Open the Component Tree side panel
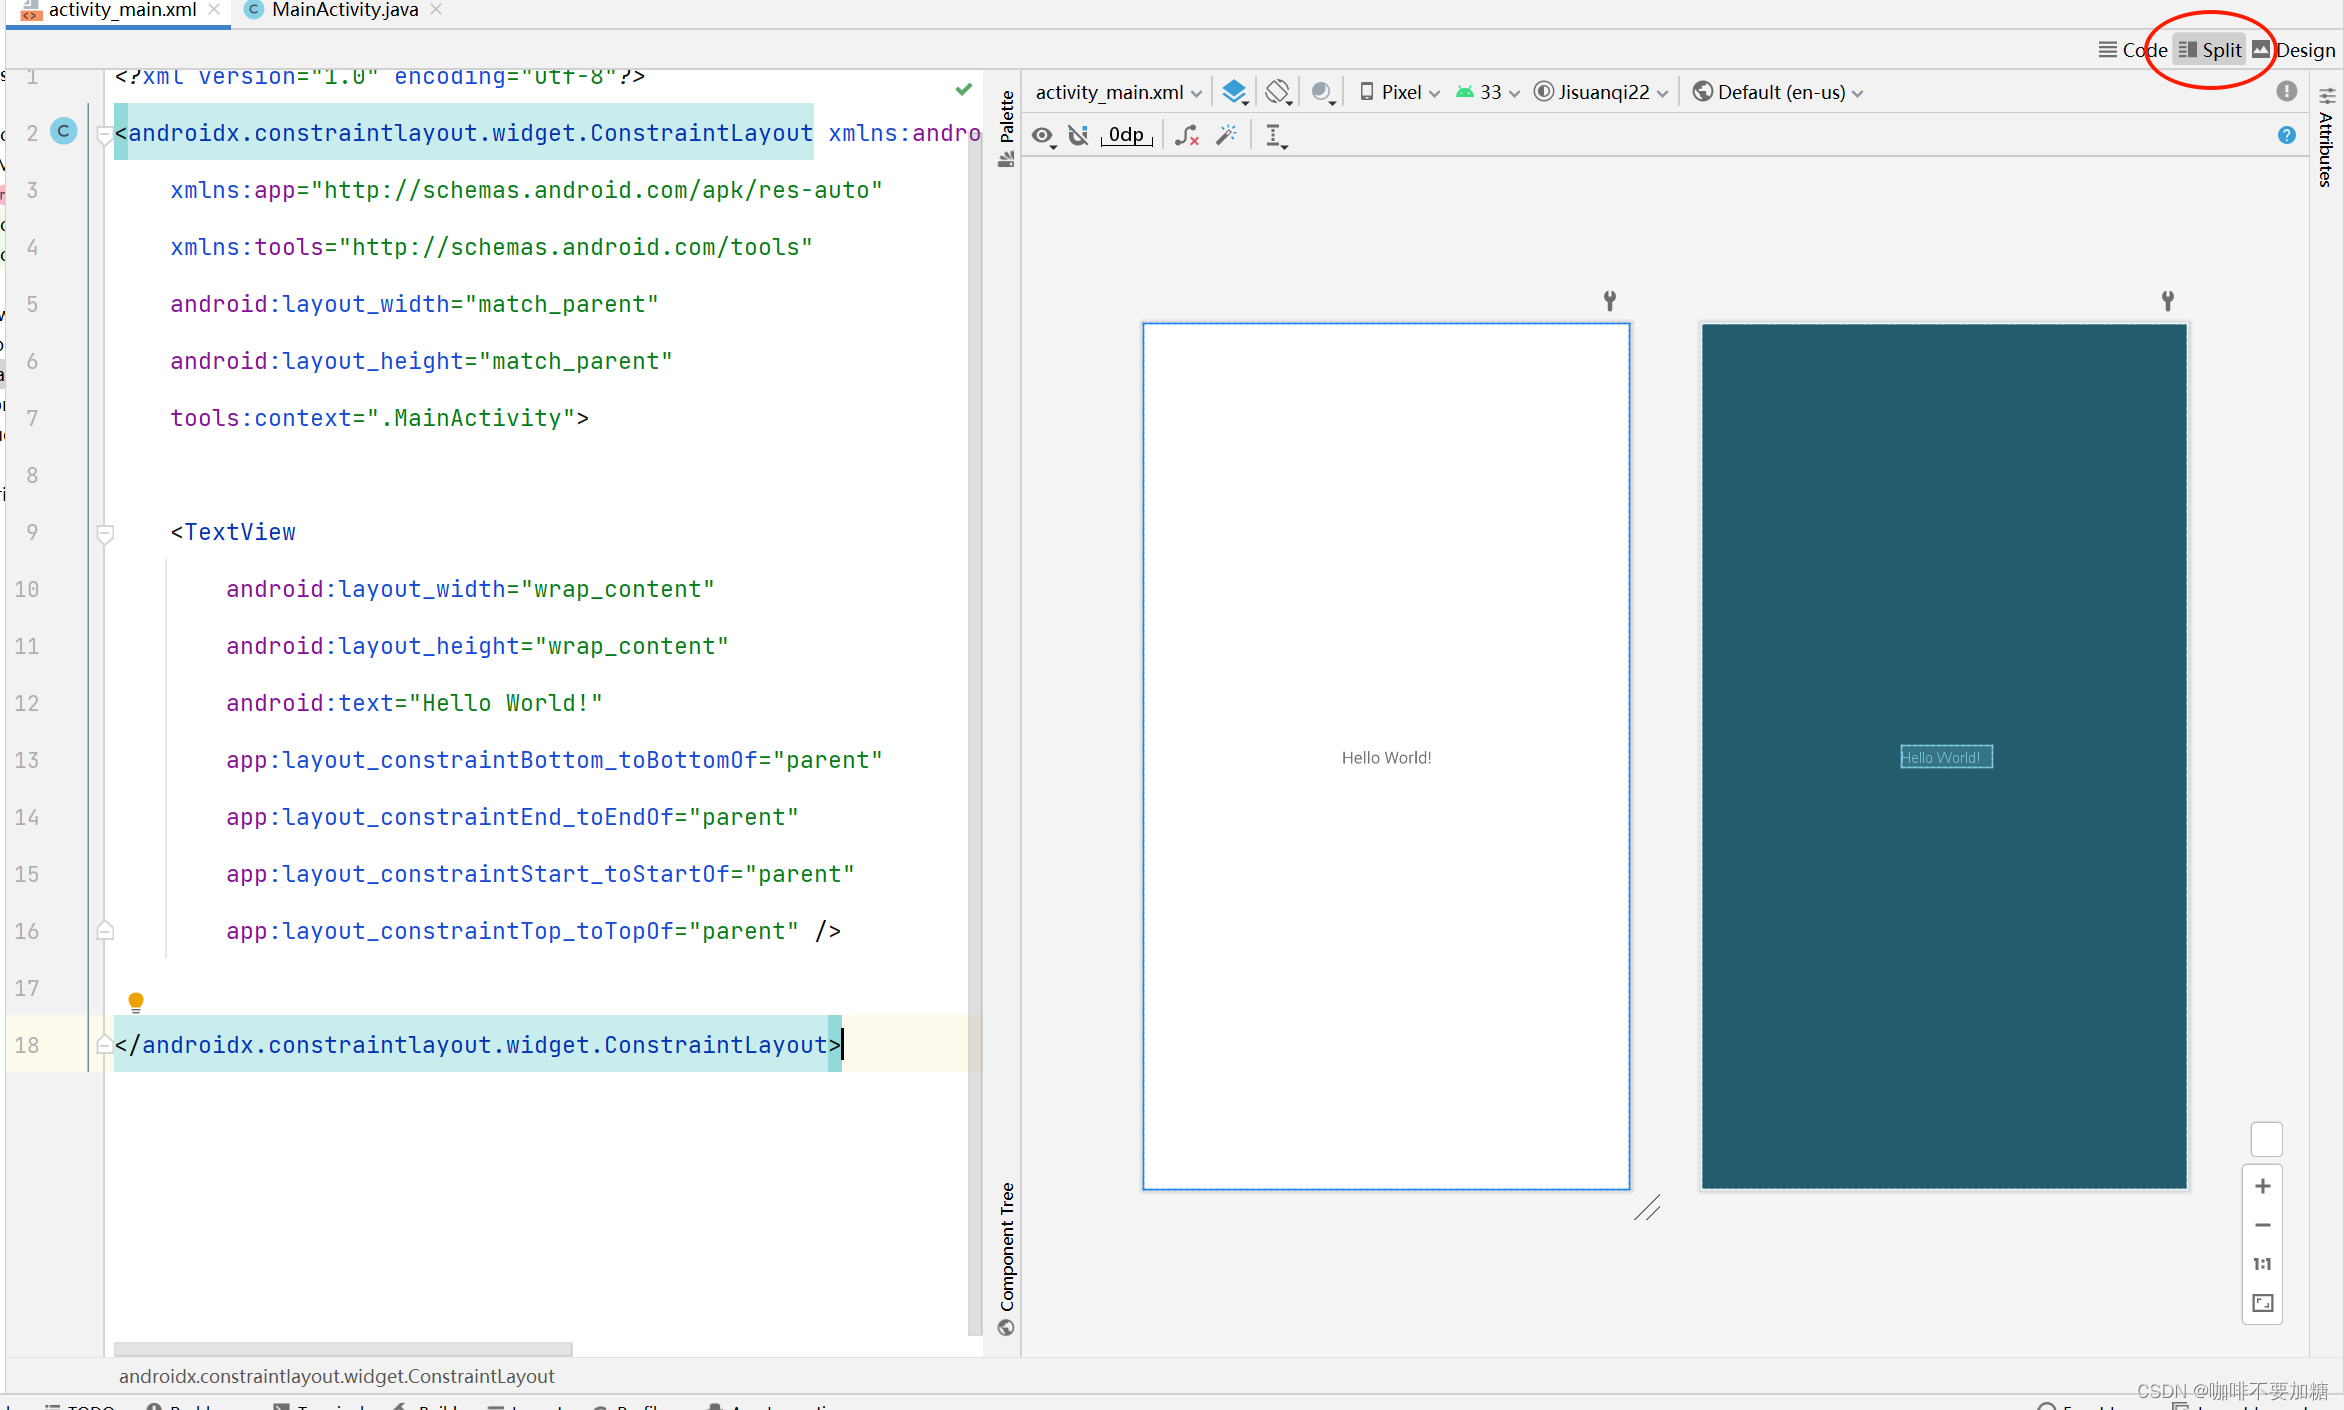This screenshot has width=2344, height=1410. (x=1007, y=1258)
